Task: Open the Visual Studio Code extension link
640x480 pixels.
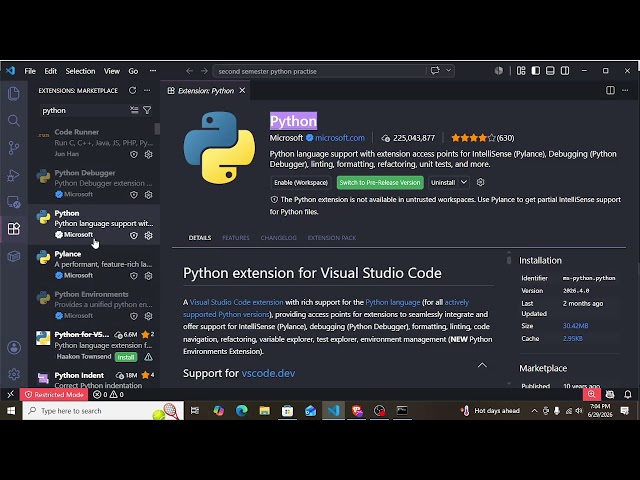Action: pyautogui.click(x=236, y=302)
